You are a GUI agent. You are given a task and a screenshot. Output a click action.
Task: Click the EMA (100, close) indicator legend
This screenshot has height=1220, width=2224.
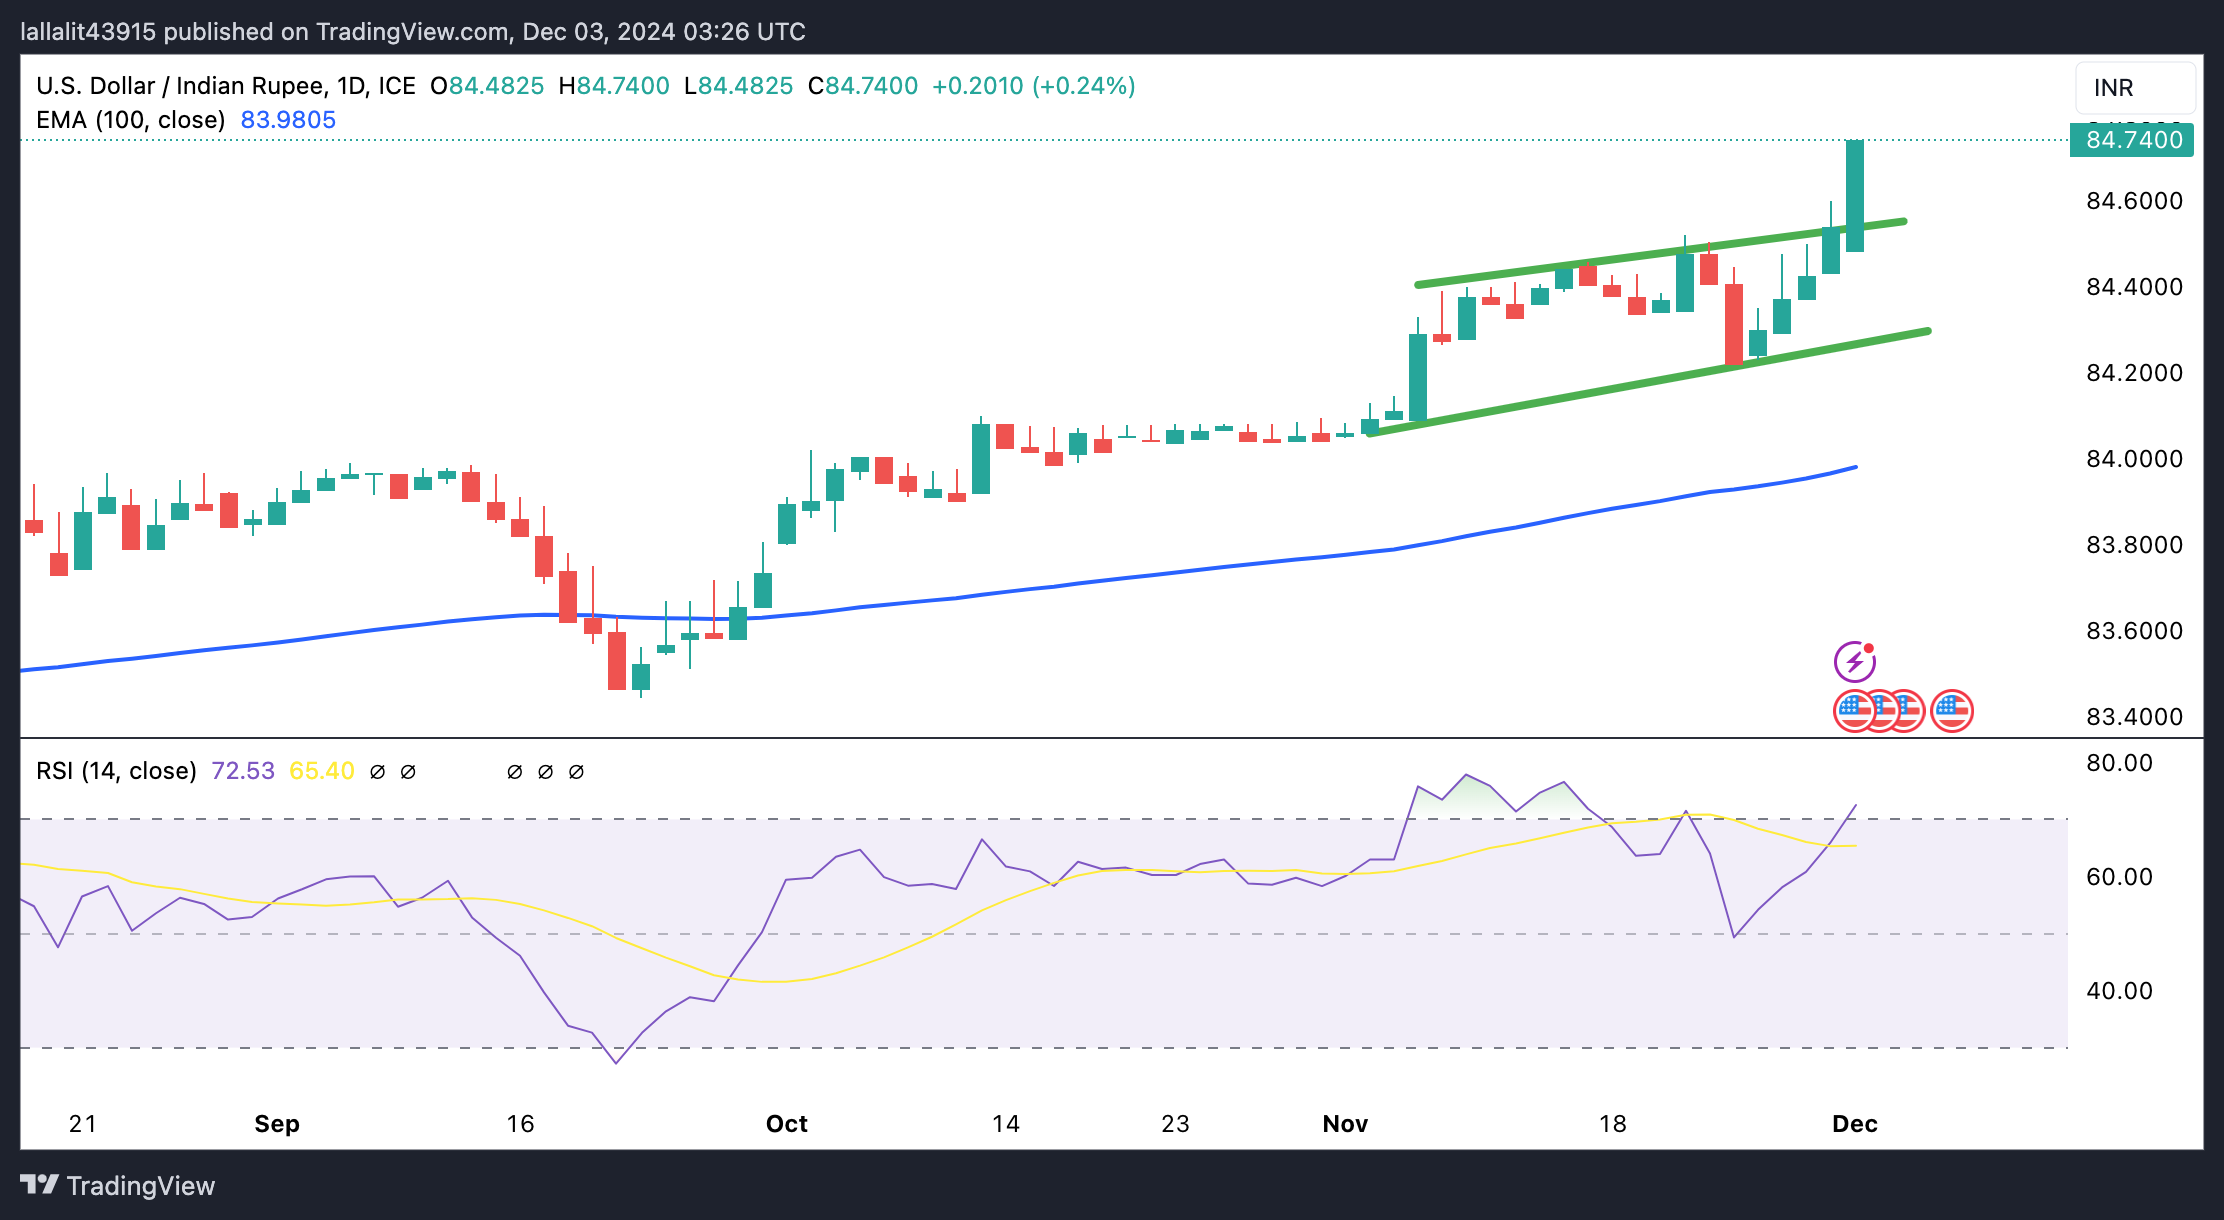(130, 120)
